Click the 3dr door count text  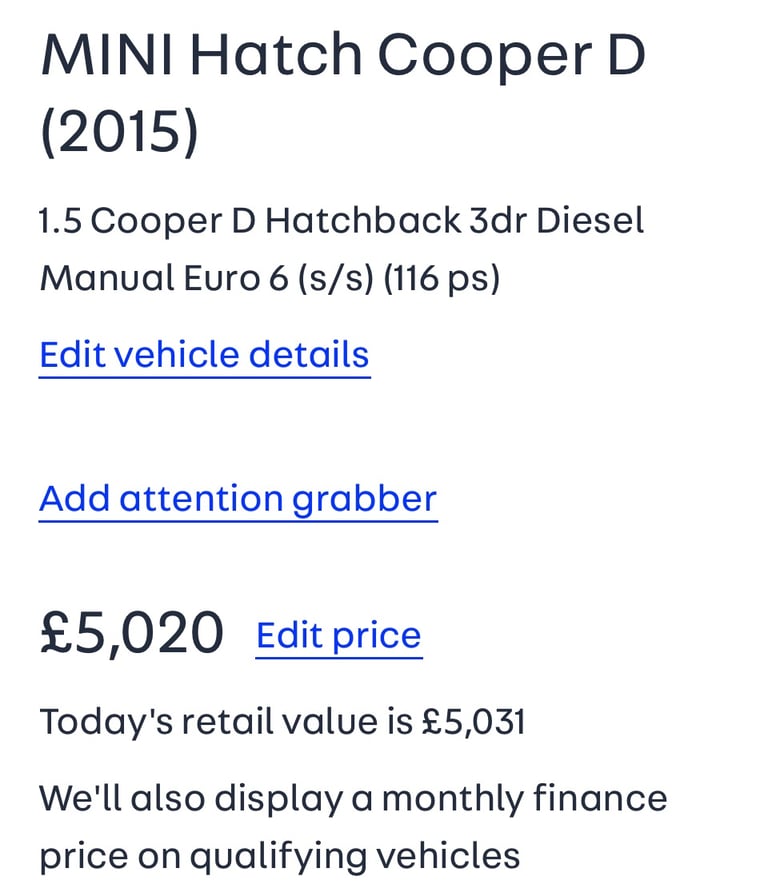(498, 221)
